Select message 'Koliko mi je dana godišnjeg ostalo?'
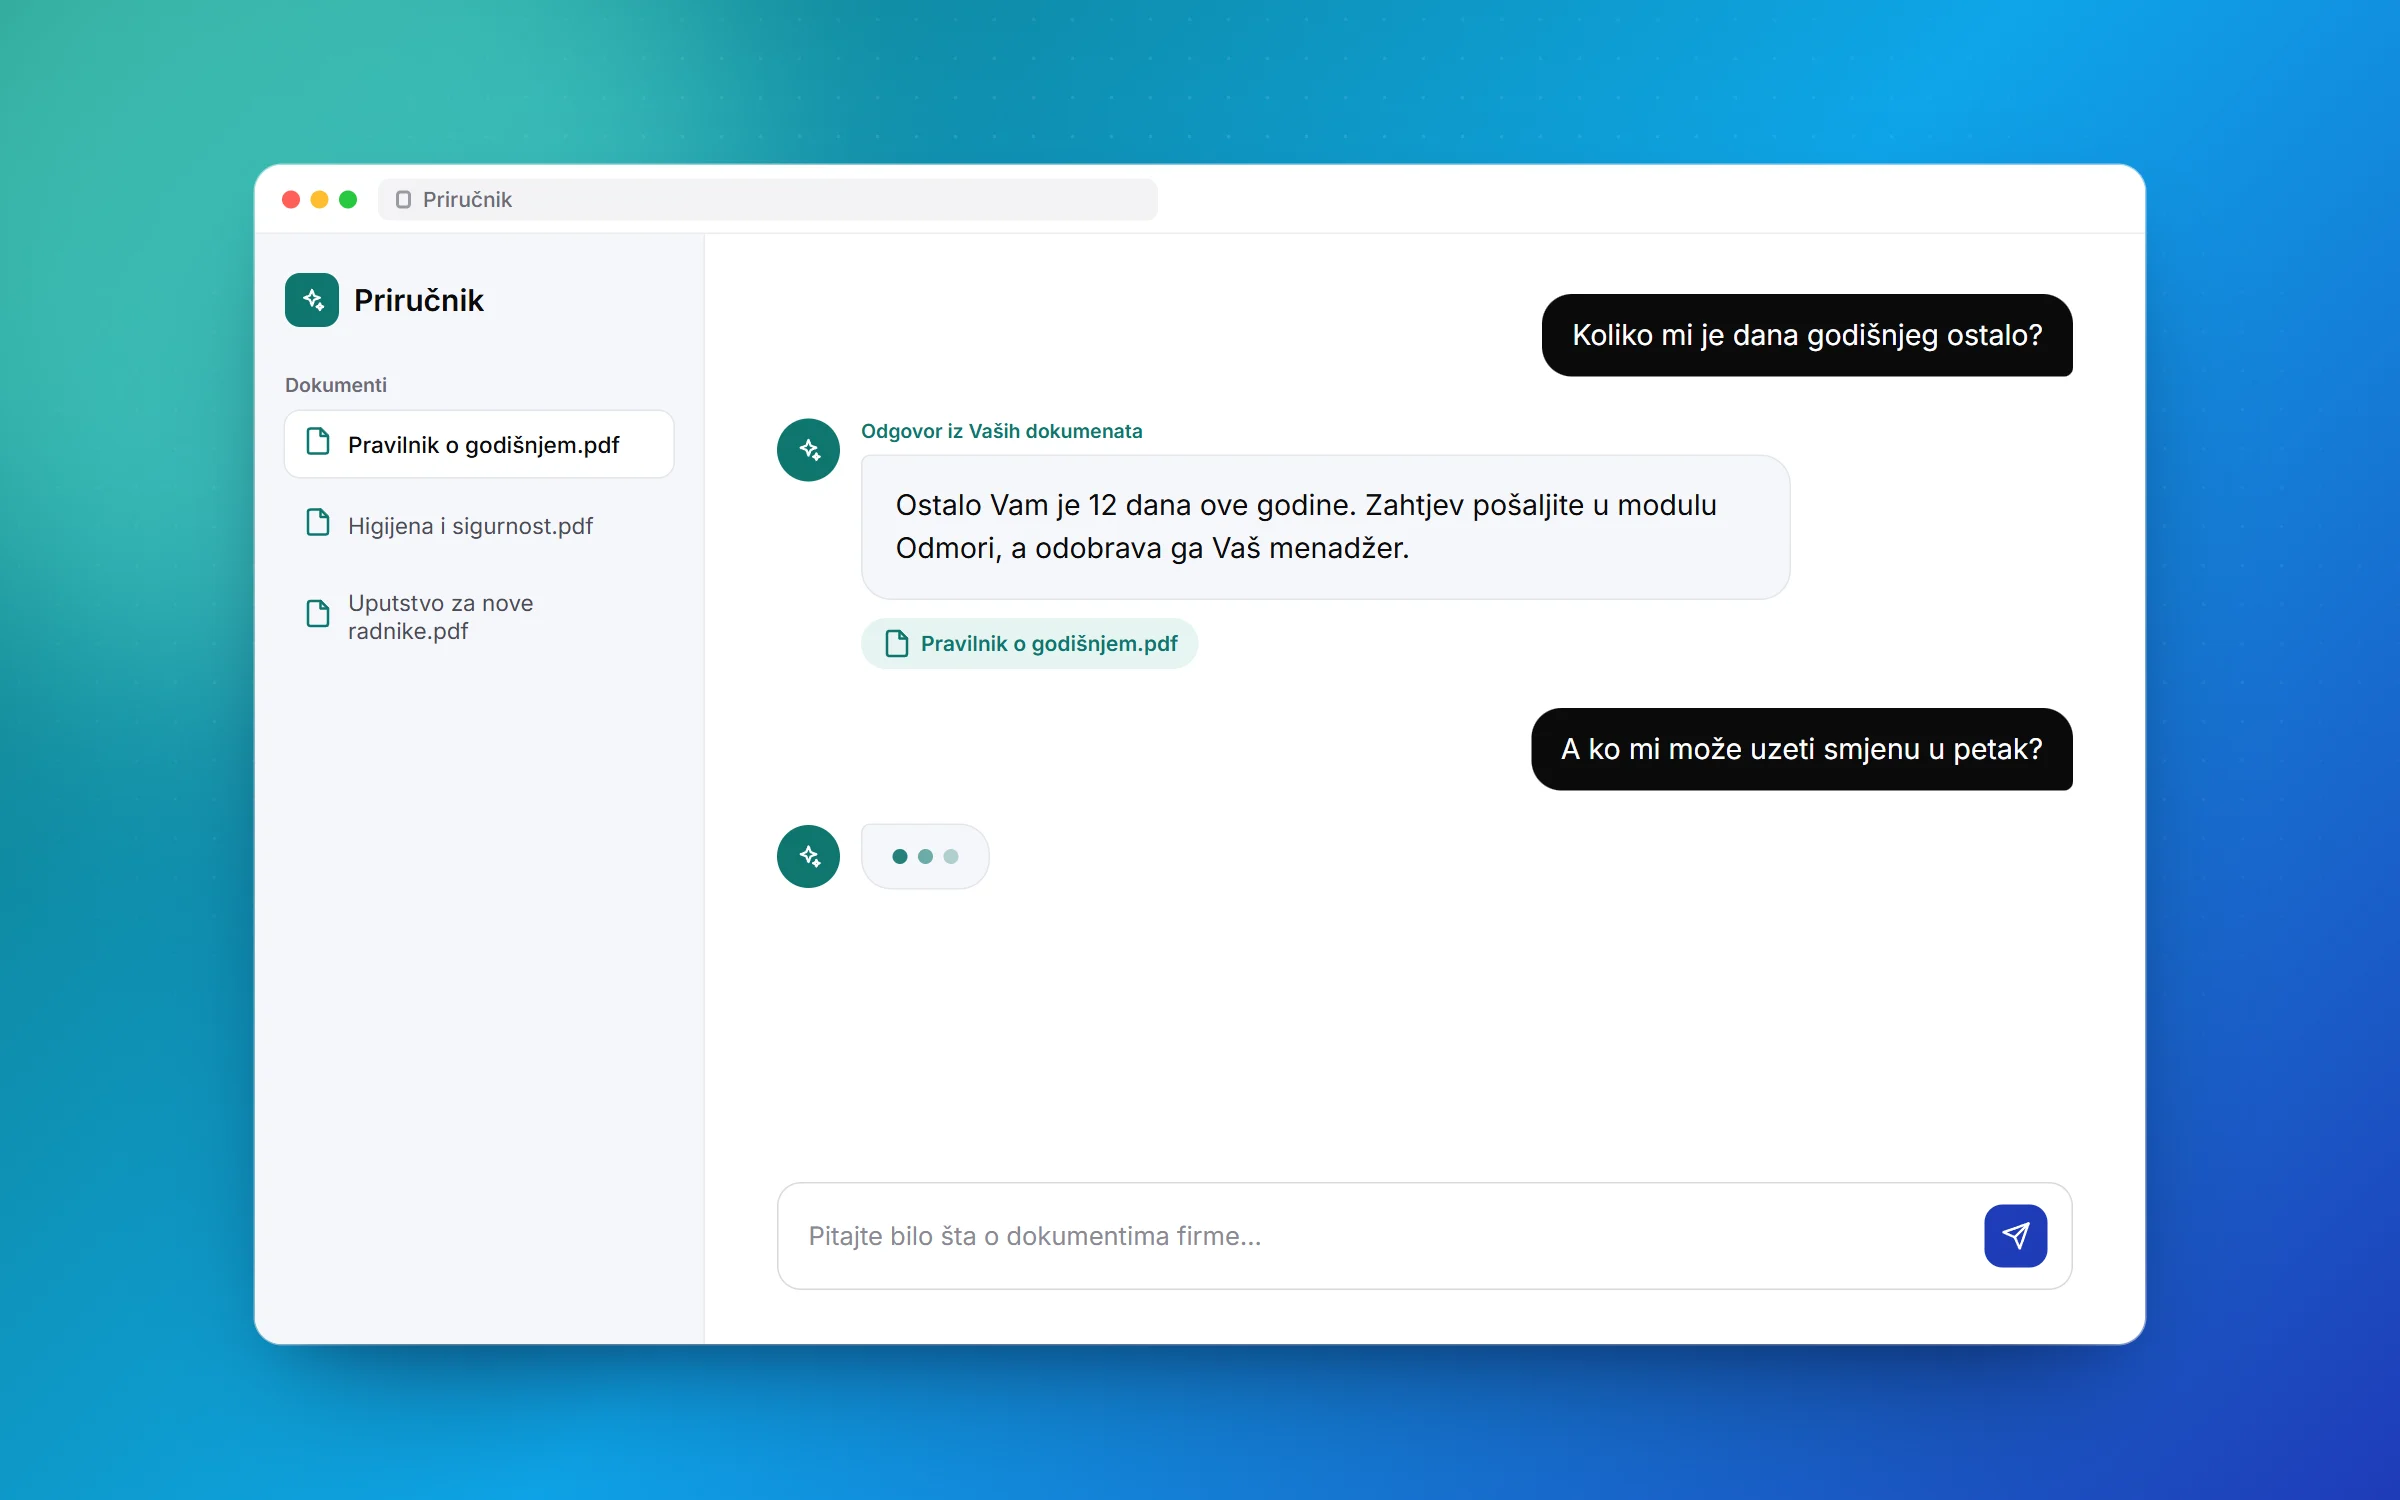2400x1500 pixels. [1807, 335]
